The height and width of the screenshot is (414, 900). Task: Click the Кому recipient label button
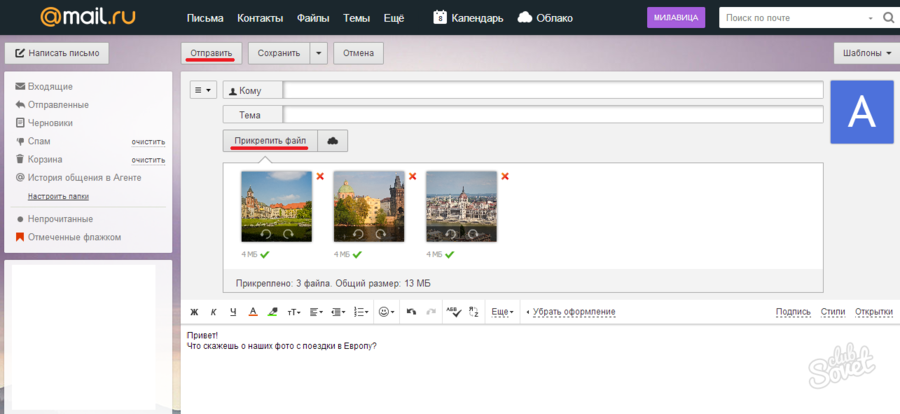pyautogui.click(x=253, y=91)
